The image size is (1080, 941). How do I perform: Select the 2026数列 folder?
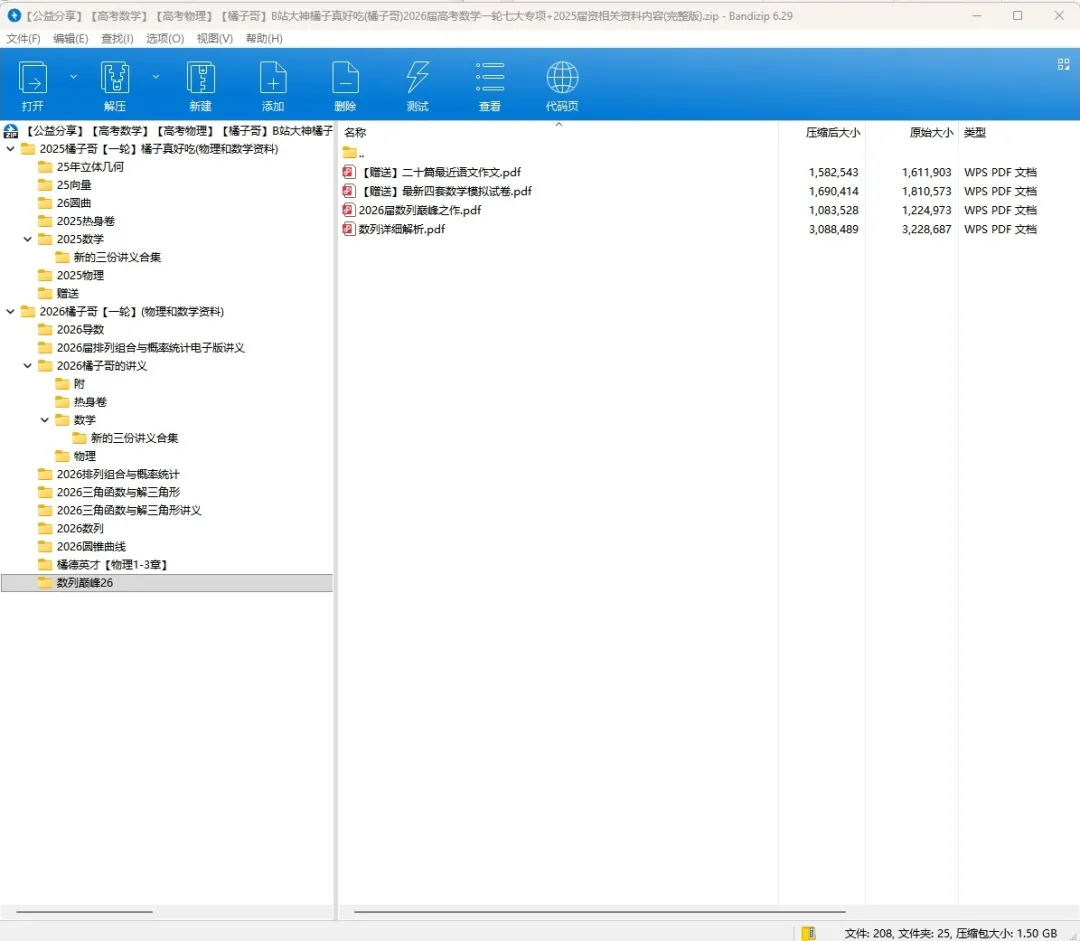point(71,528)
